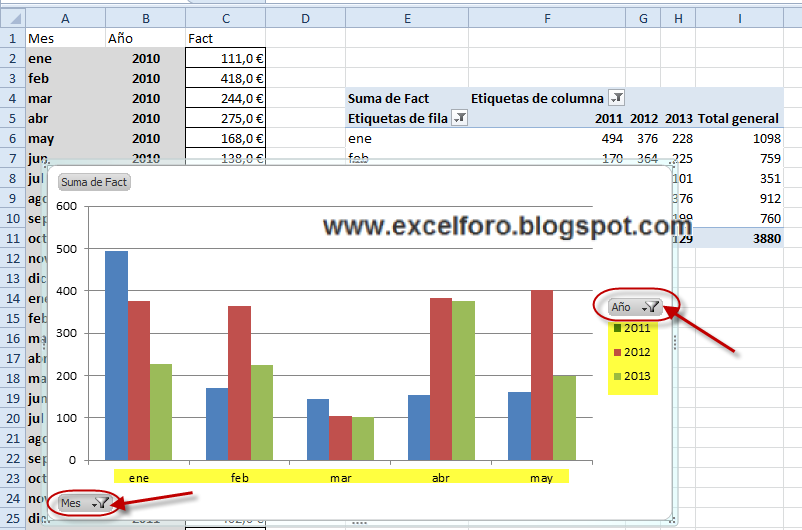Select column G header
This screenshot has width=802, height=530.
[643, 18]
